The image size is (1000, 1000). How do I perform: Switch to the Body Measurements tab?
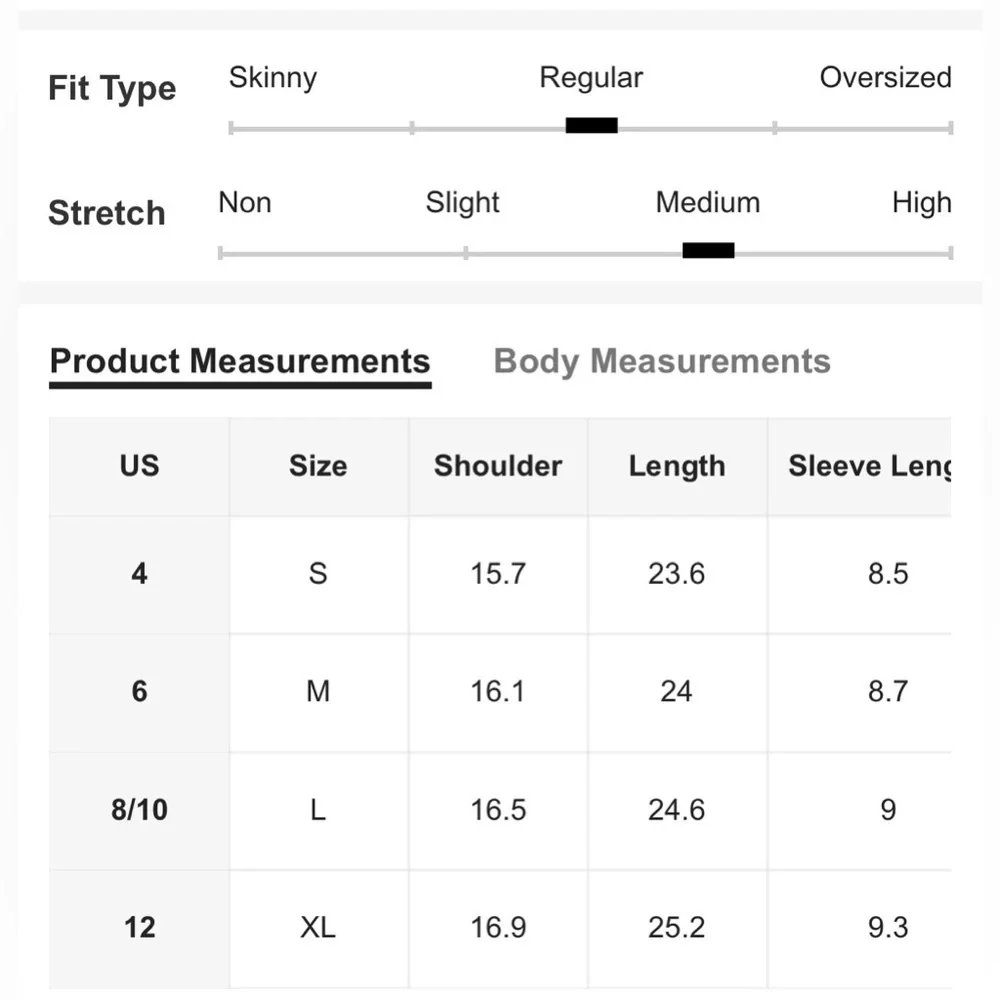pos(662,362)
